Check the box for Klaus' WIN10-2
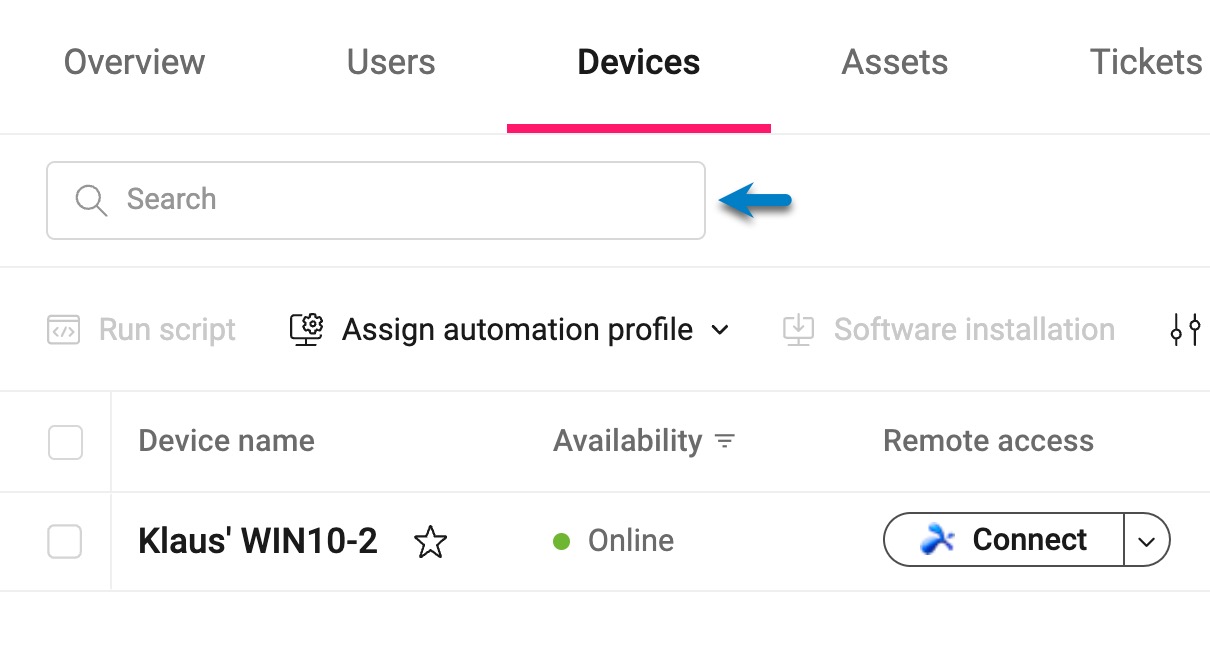1210x654 pixels. (x=66, y=542)
